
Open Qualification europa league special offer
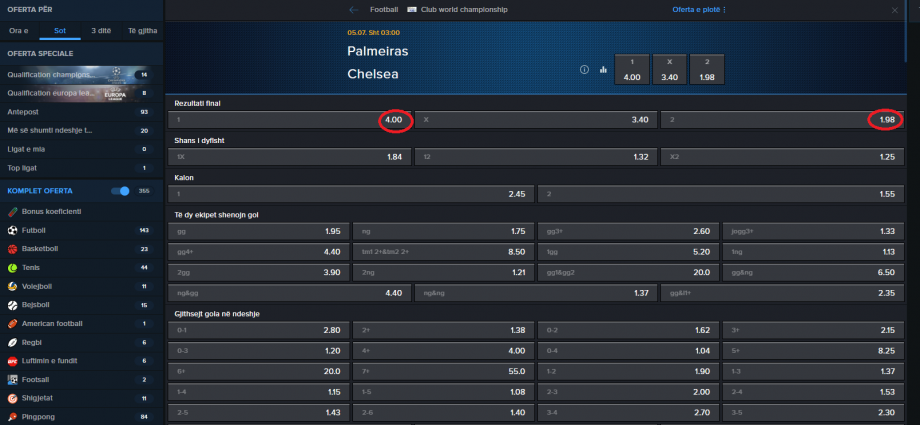tap(82, 93)
